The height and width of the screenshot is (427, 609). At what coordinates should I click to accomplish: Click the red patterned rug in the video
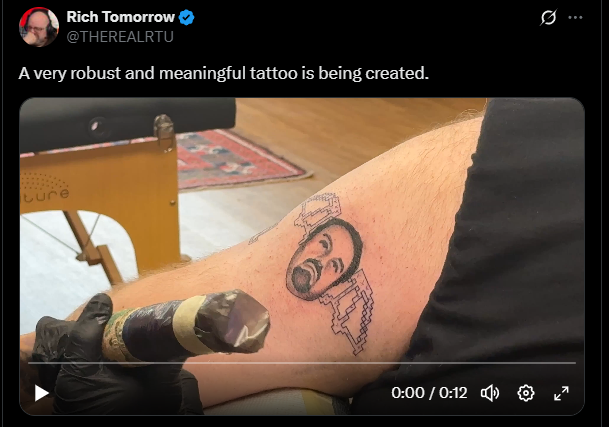[x=239, y=159]
